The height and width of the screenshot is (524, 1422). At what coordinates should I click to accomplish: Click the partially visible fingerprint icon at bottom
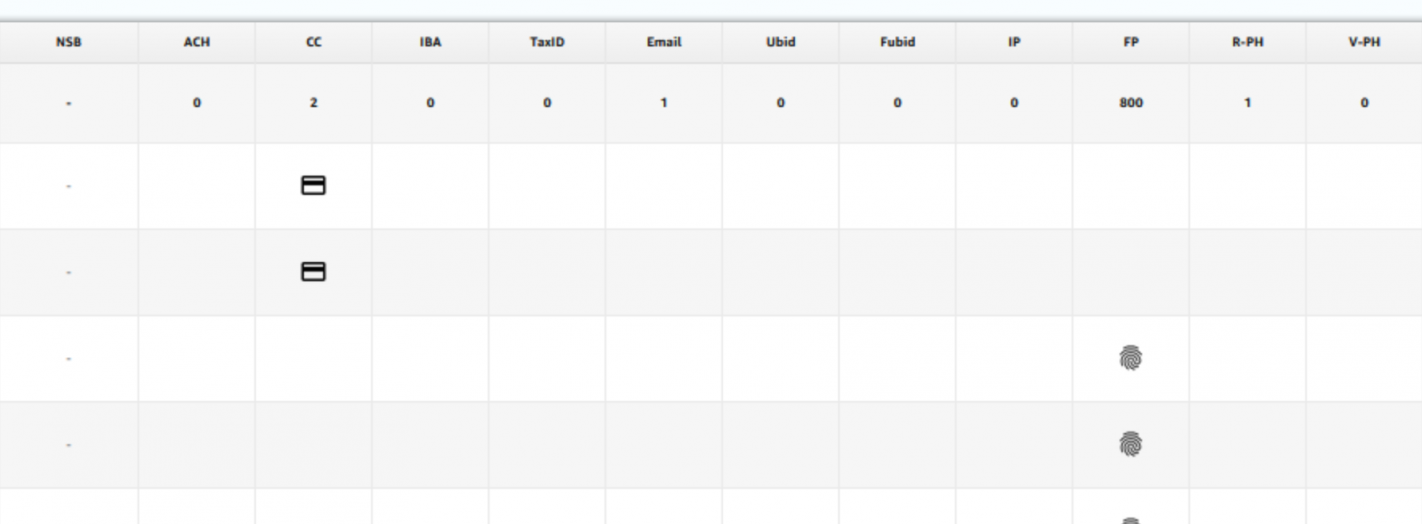1130,520
